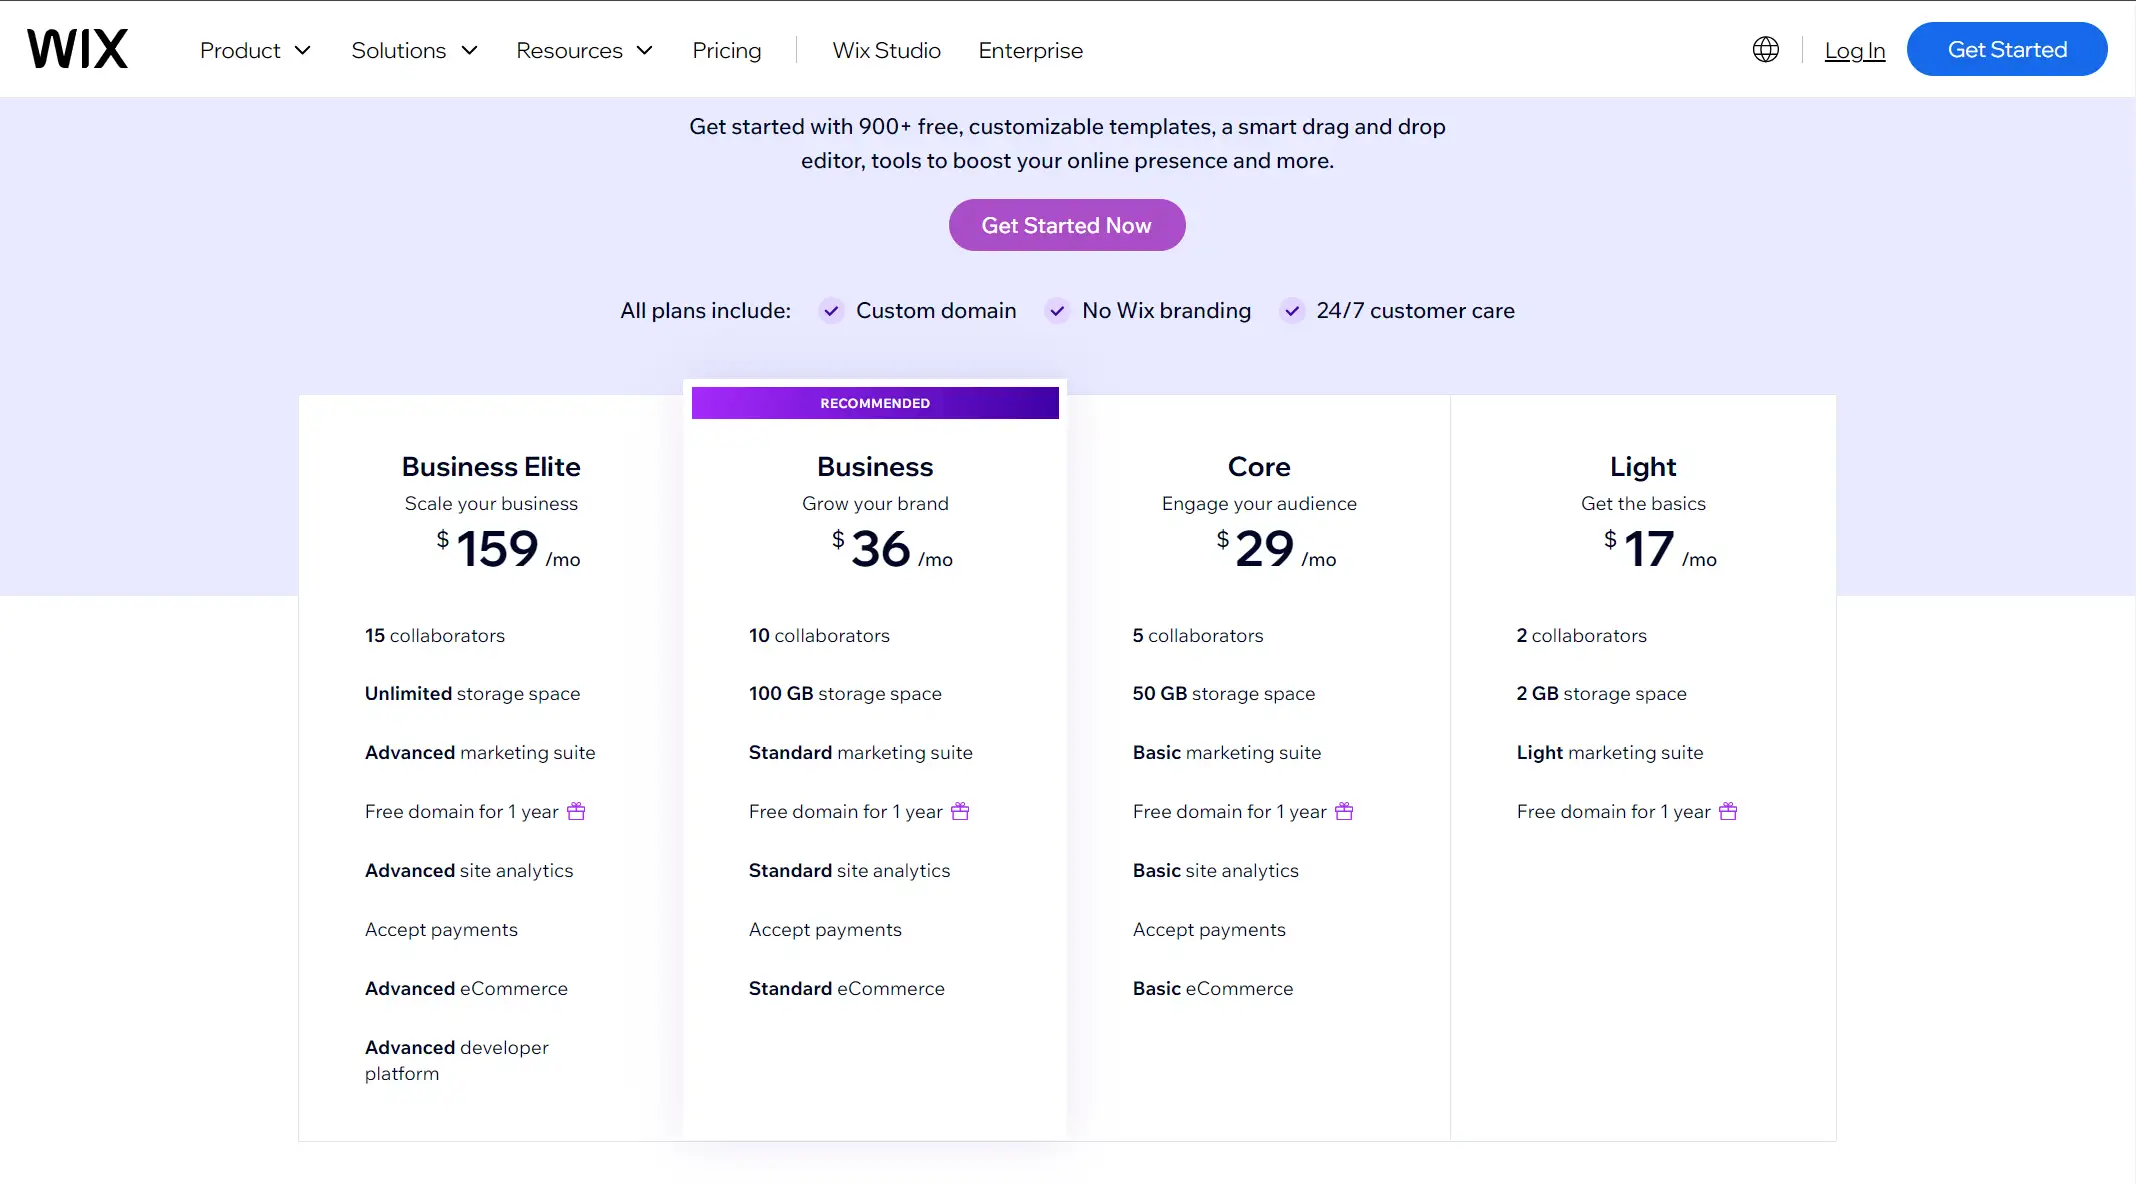Click the RECOMMENDED purple banner

tap(875, 403)
